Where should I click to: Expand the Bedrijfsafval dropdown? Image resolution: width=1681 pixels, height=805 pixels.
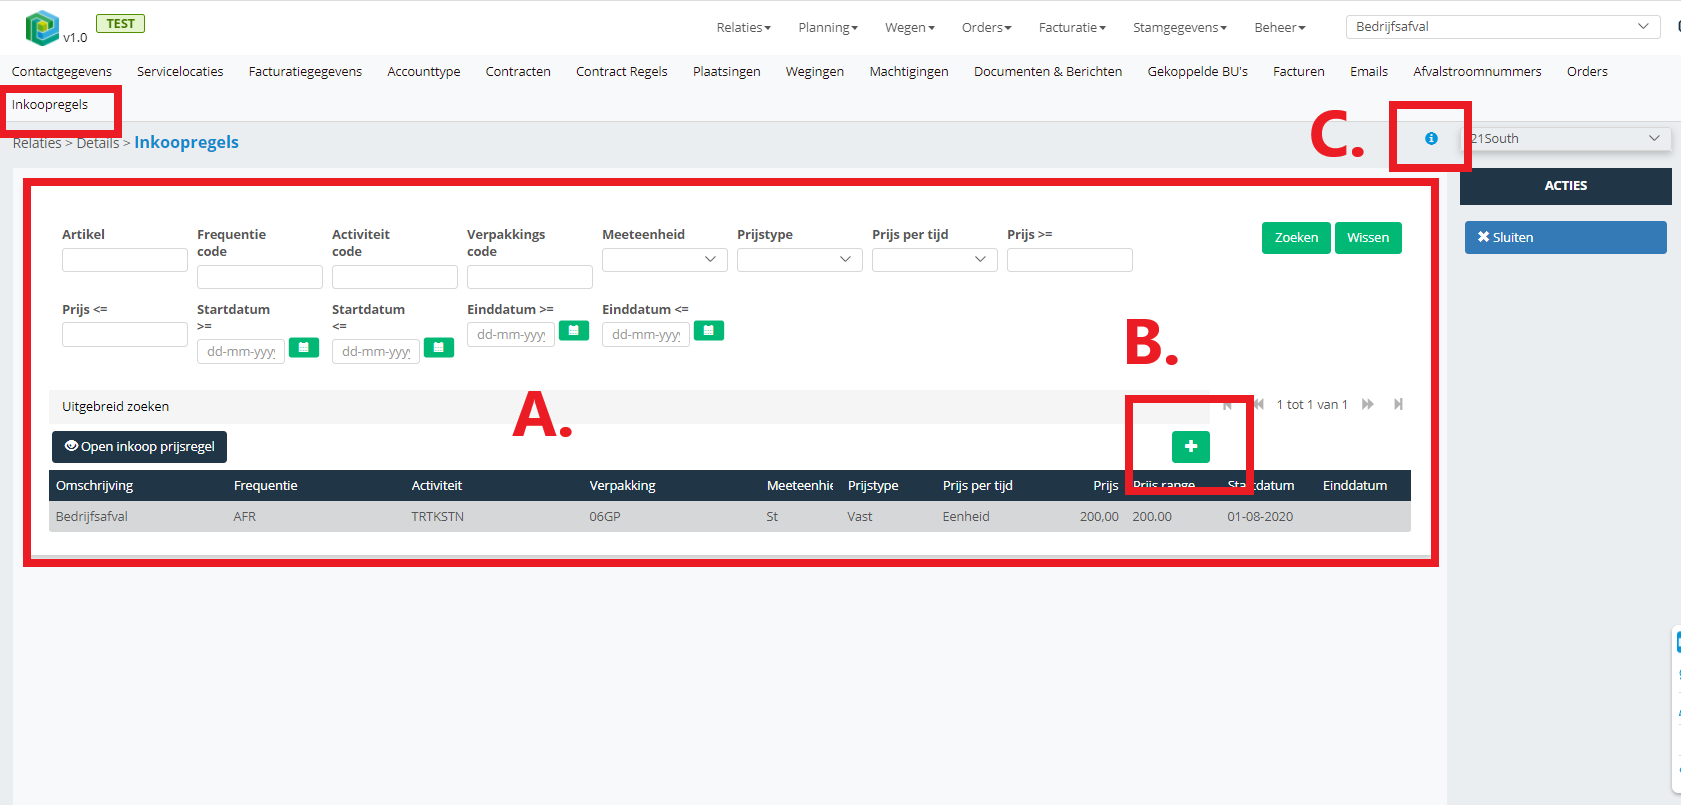(x=1503, y=27)
